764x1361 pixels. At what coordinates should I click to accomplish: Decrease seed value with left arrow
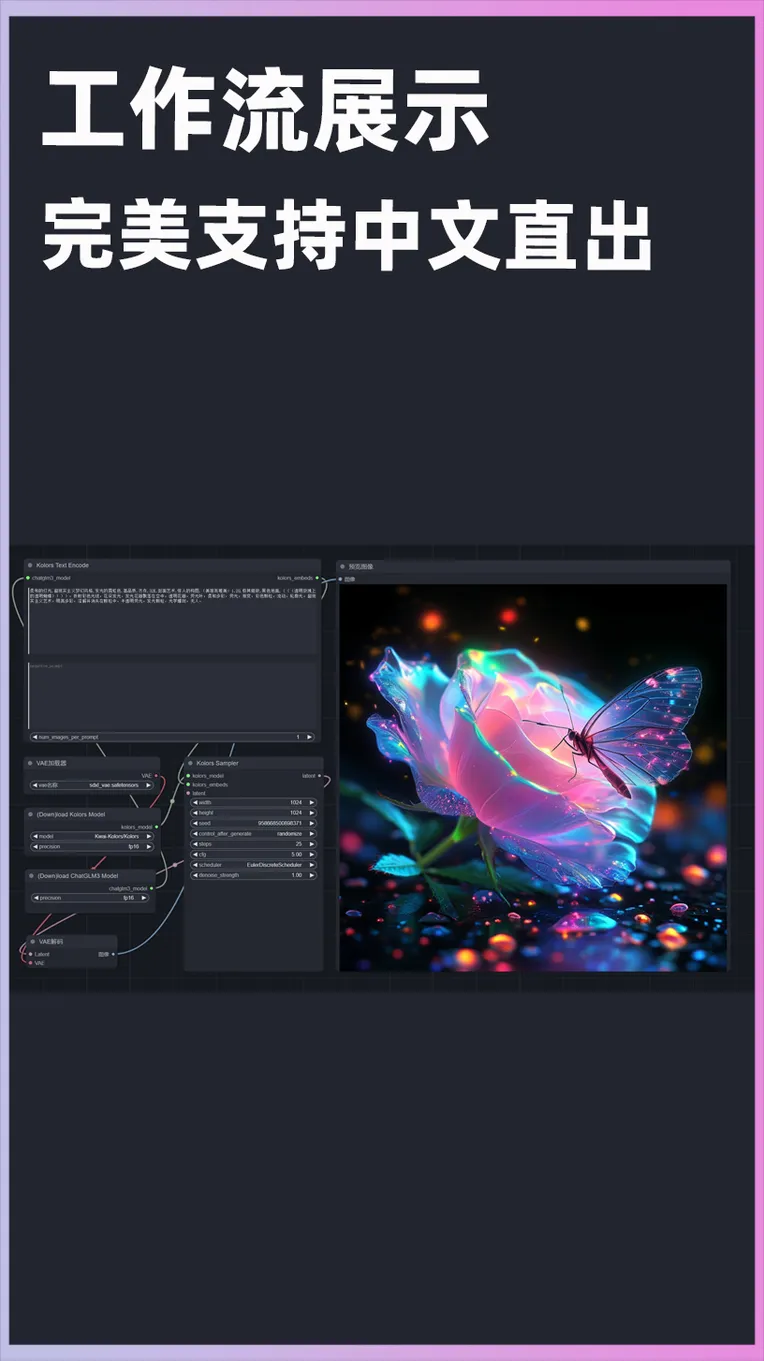pos(194,823)
